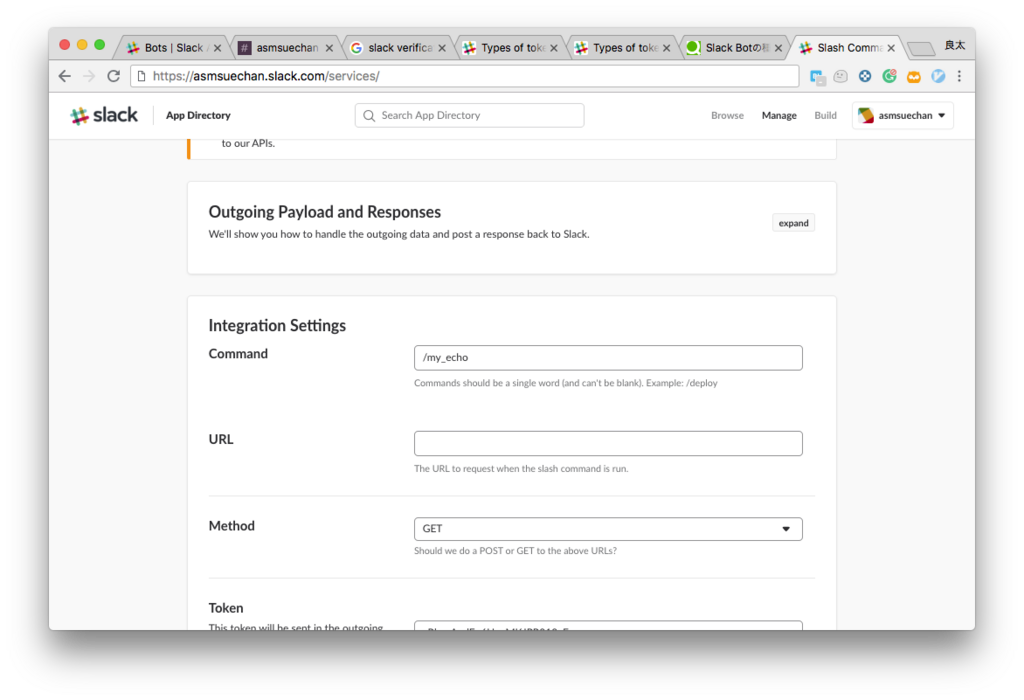1024x700 pixels.
Task: Click the search magnifier icon
Action: pyautogui.click(x=369, y=116)
